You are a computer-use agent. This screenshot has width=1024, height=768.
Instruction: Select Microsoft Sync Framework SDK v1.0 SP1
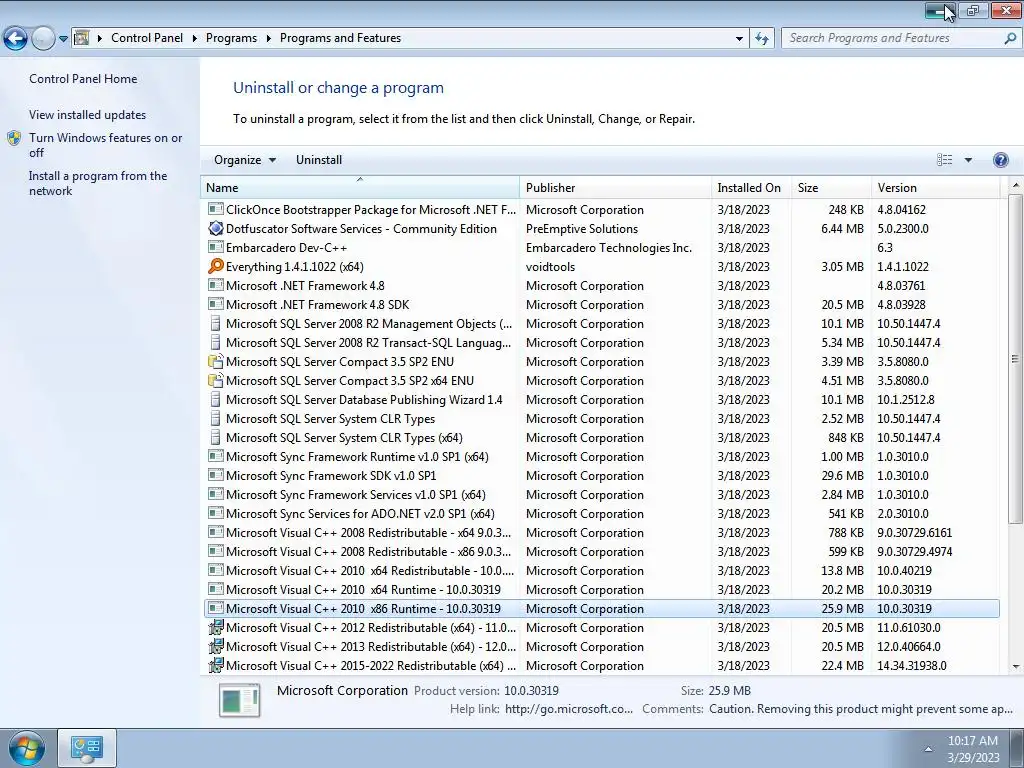point(601,475)
